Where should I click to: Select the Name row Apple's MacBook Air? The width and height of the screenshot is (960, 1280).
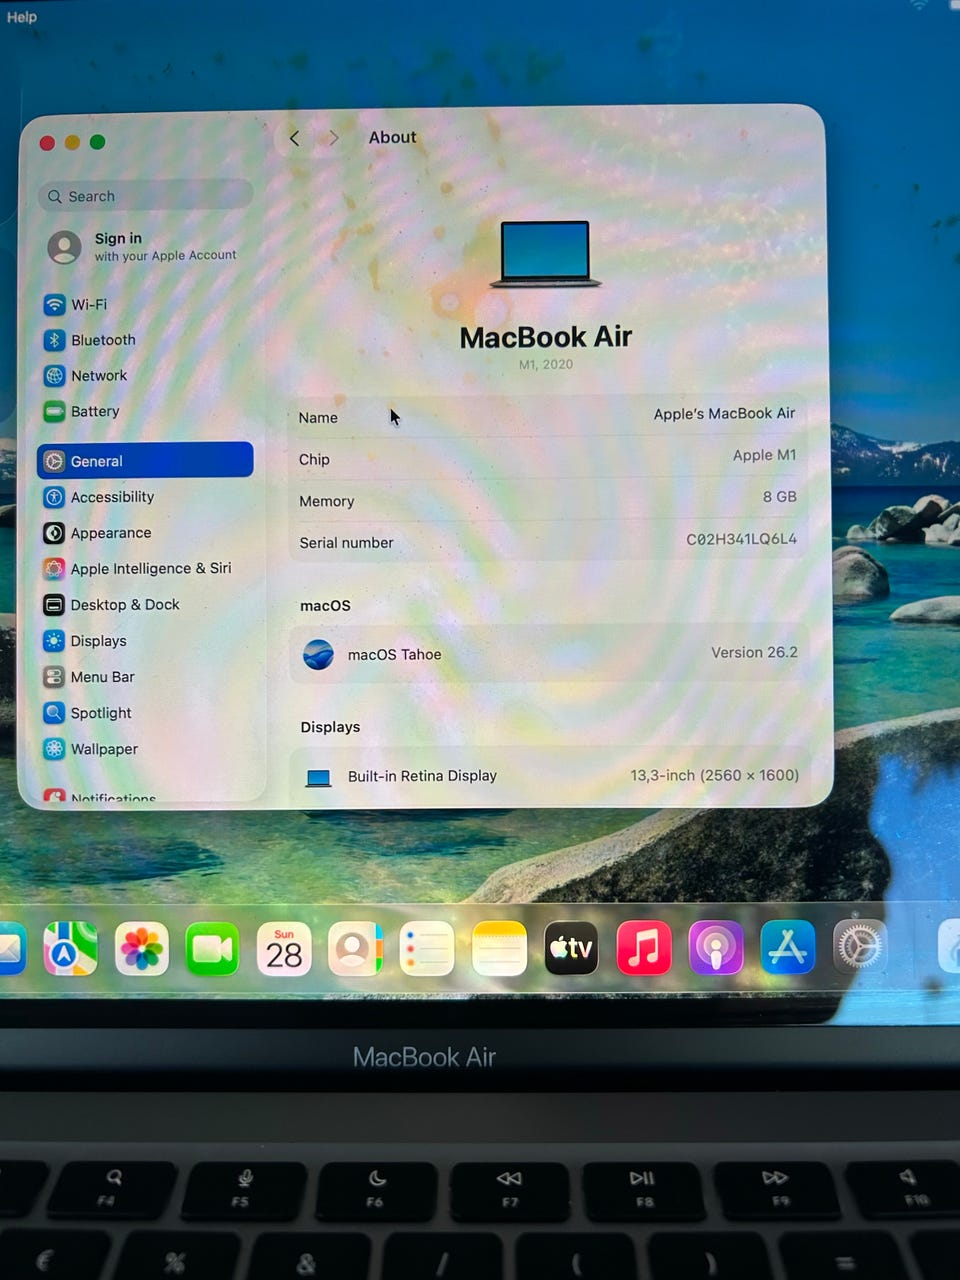548,416
